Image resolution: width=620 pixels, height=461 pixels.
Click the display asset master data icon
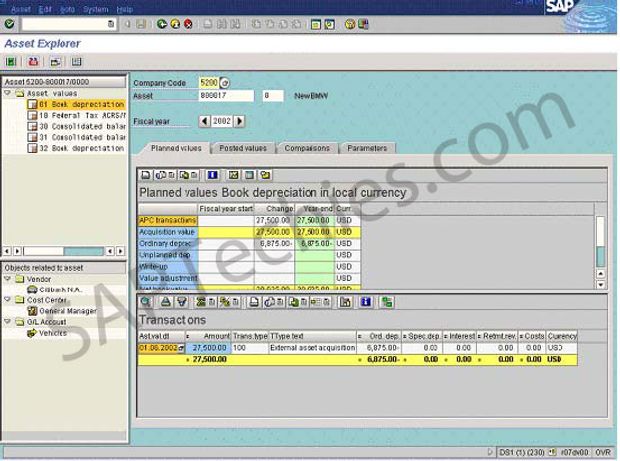click(55, 62)
